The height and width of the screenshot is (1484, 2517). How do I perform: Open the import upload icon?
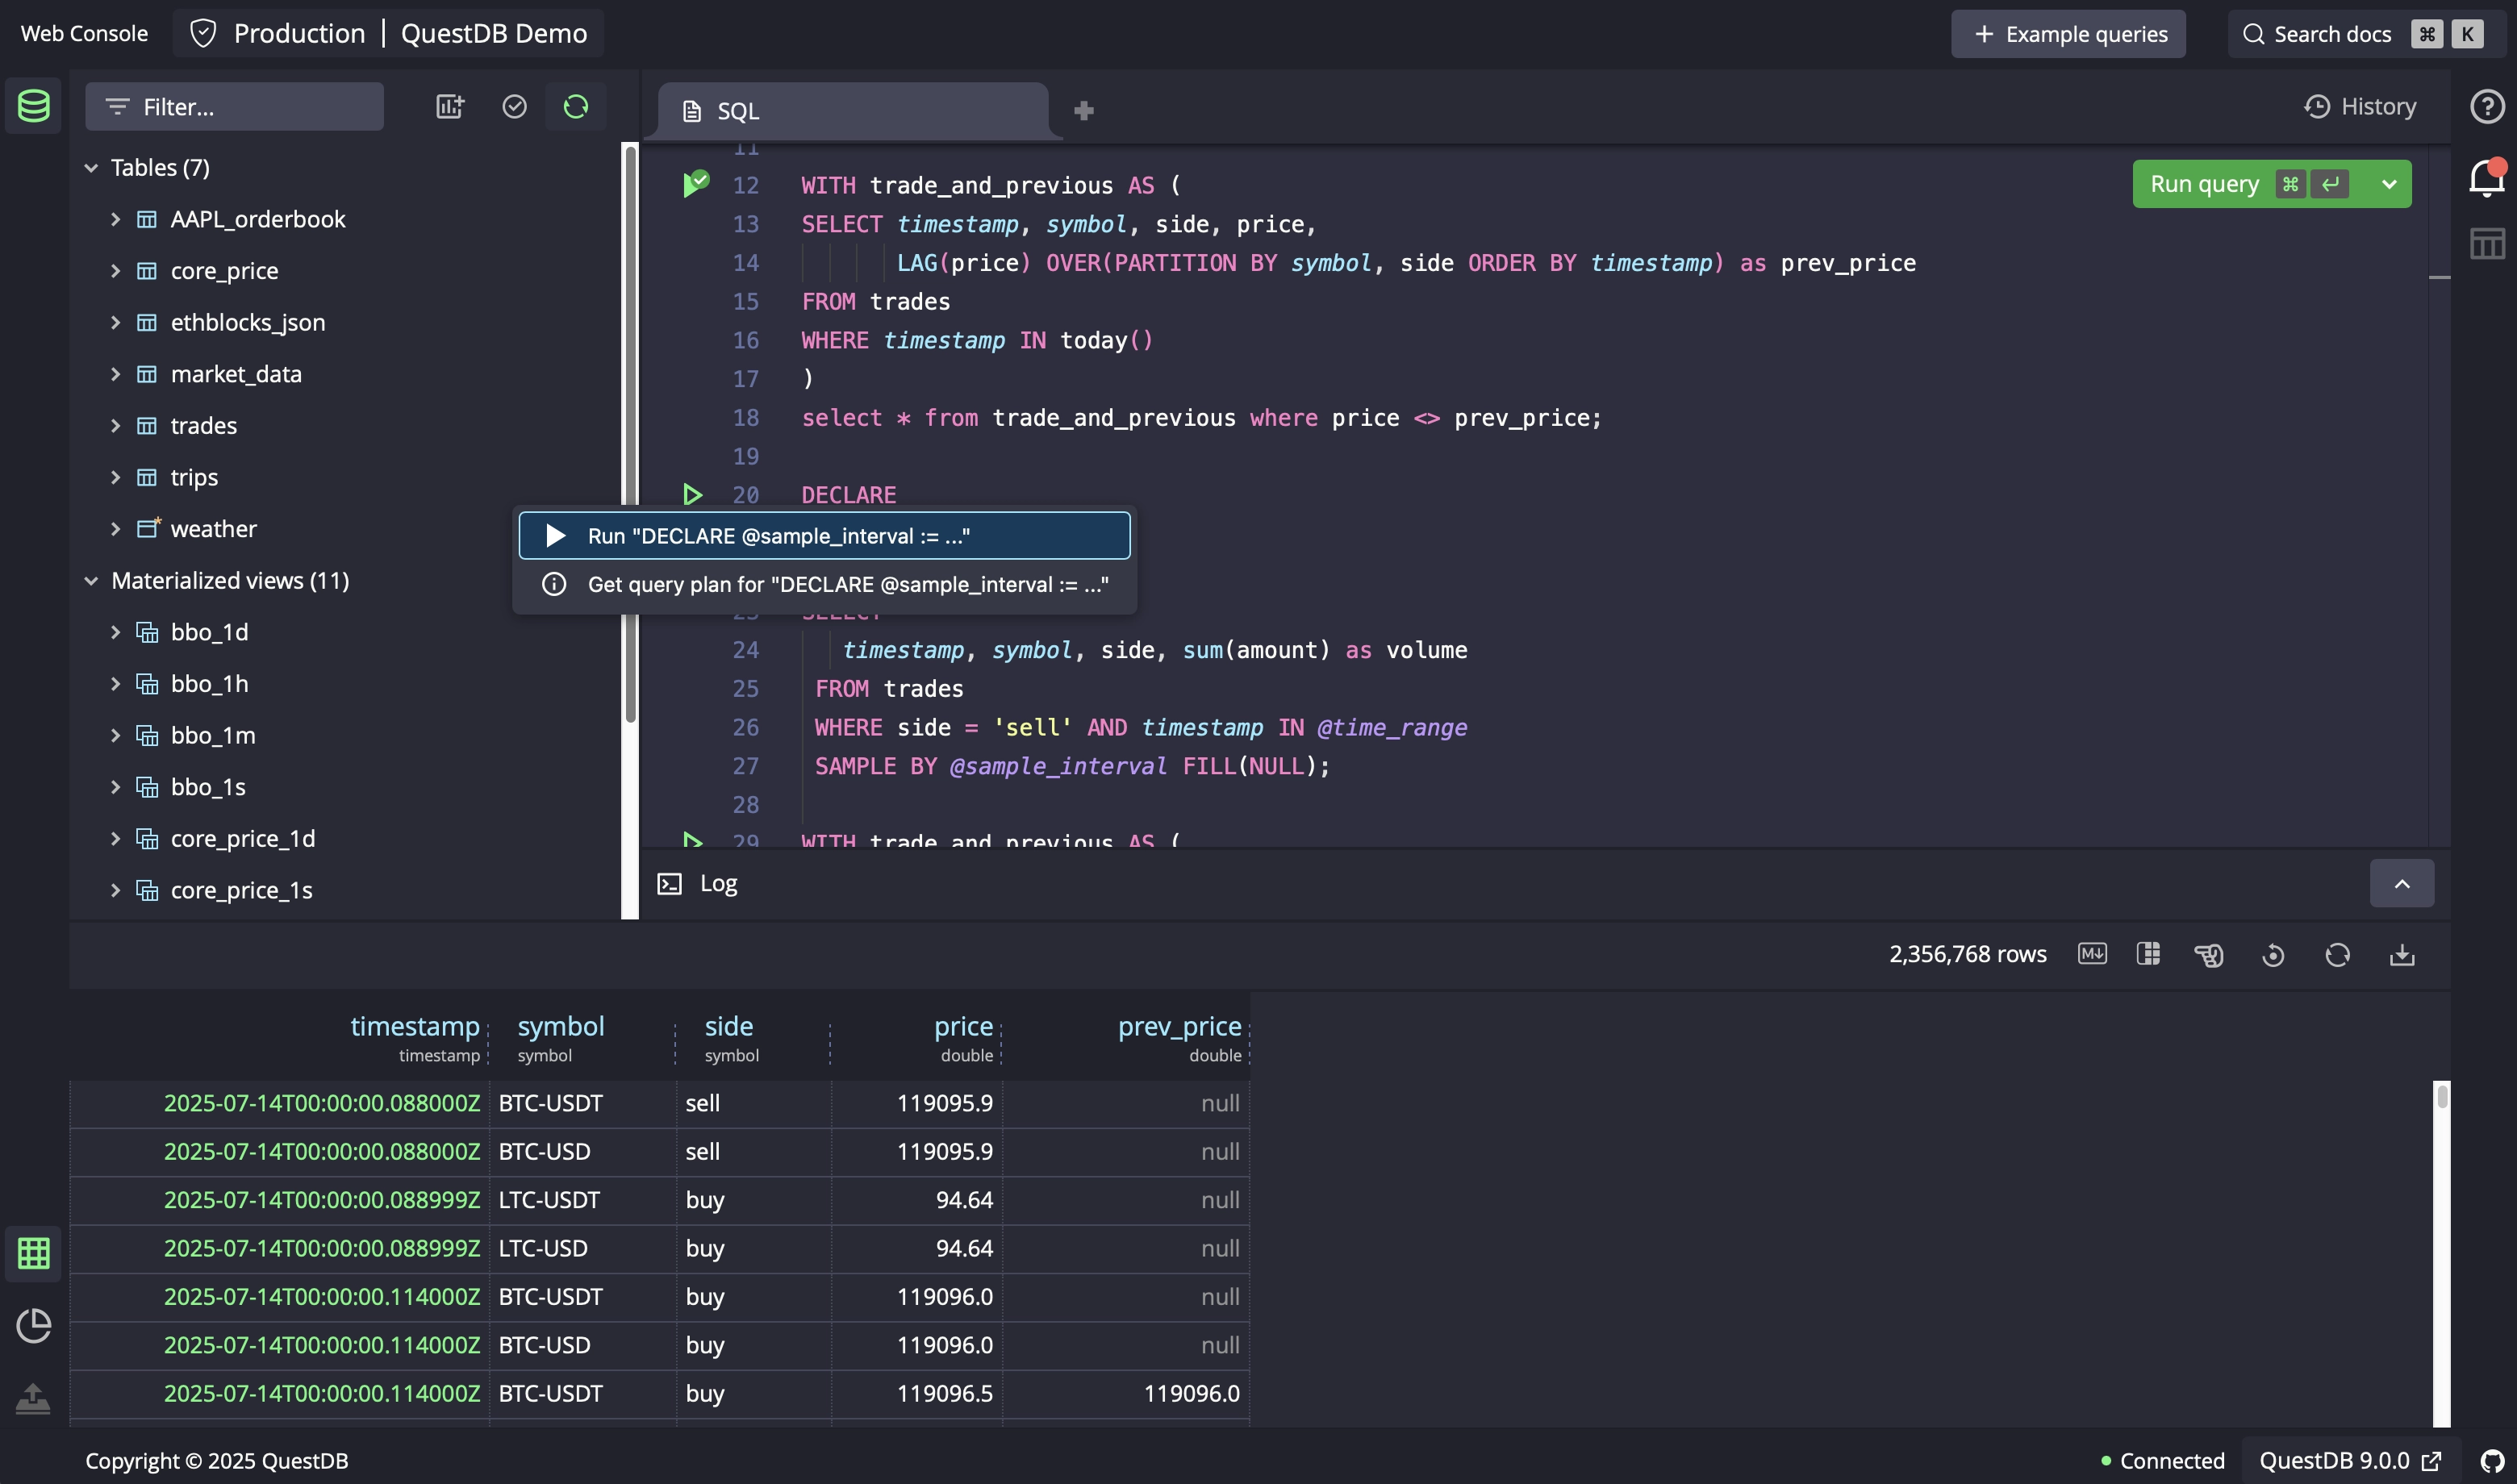33,1398
